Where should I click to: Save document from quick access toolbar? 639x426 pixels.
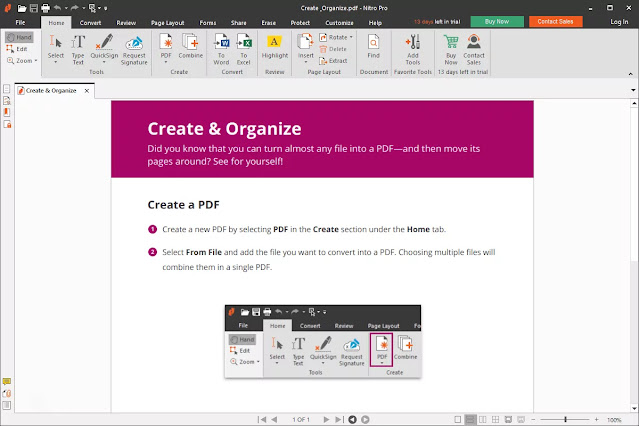click(34, 8)
